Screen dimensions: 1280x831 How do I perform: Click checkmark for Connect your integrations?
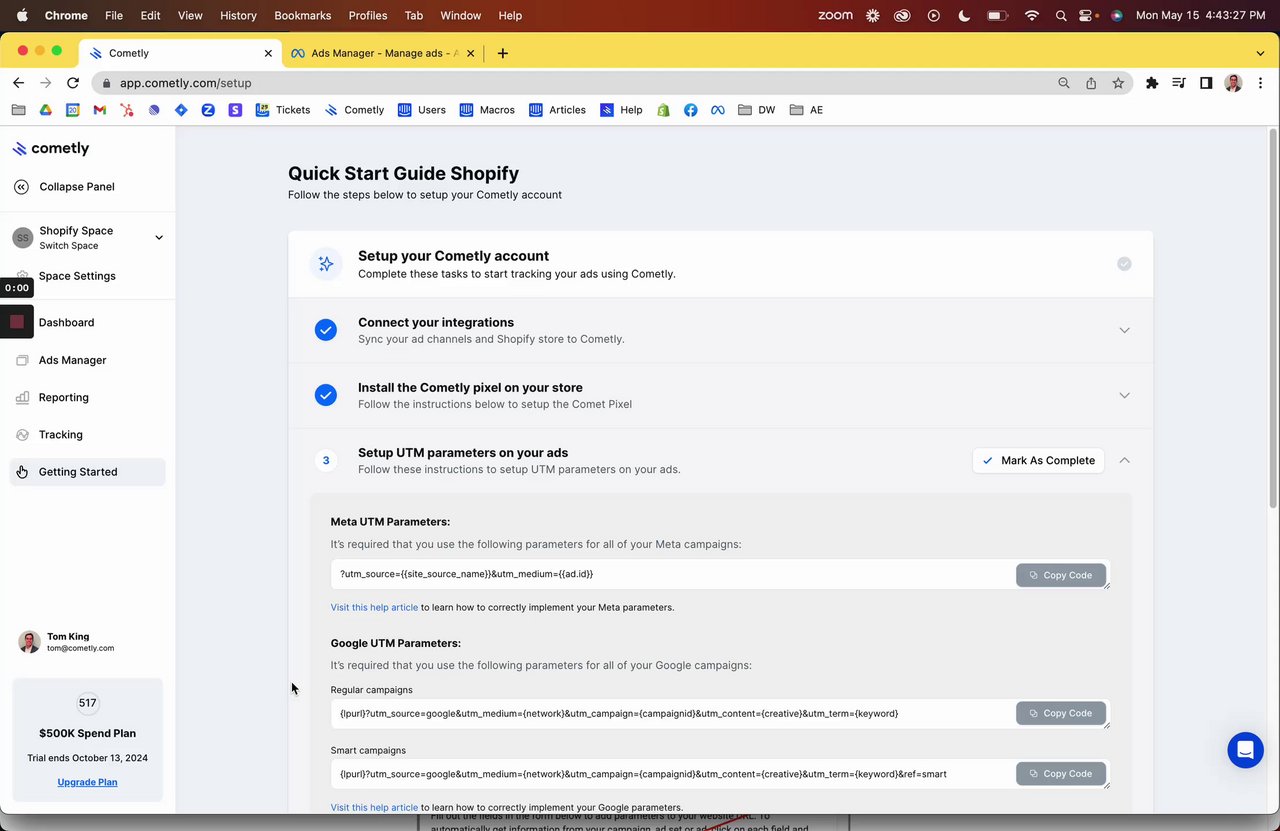[326, 330]
